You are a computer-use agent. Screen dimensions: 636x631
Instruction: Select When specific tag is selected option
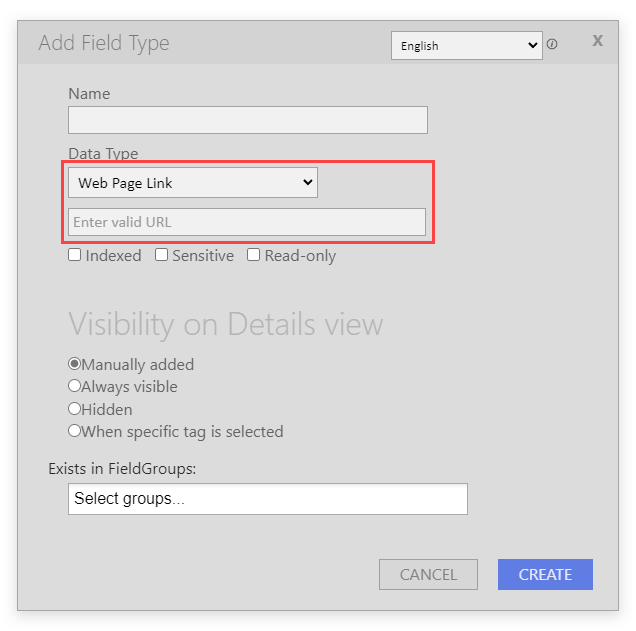tap(74, 431)
